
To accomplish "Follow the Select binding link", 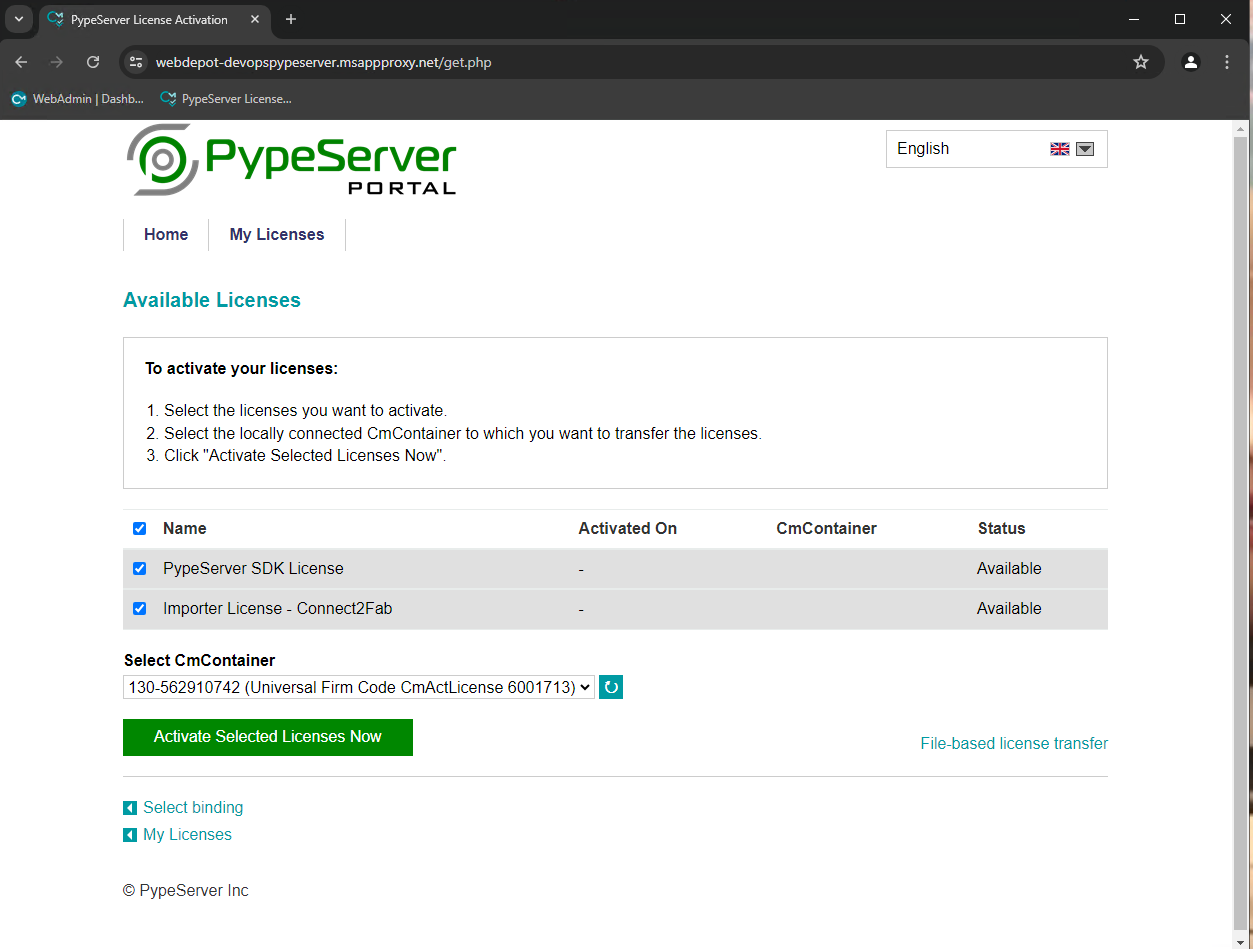I will point(193,808).
